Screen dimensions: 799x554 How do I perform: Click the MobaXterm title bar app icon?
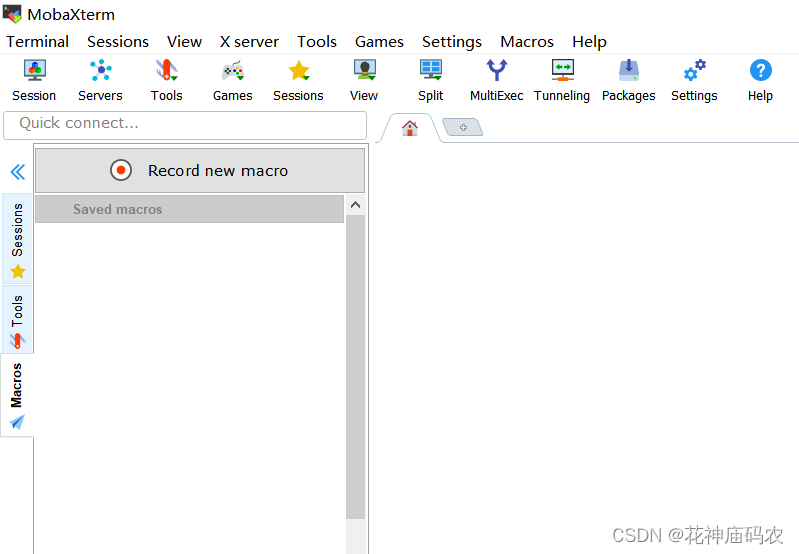pyautogui.click(x=12, y=14)
